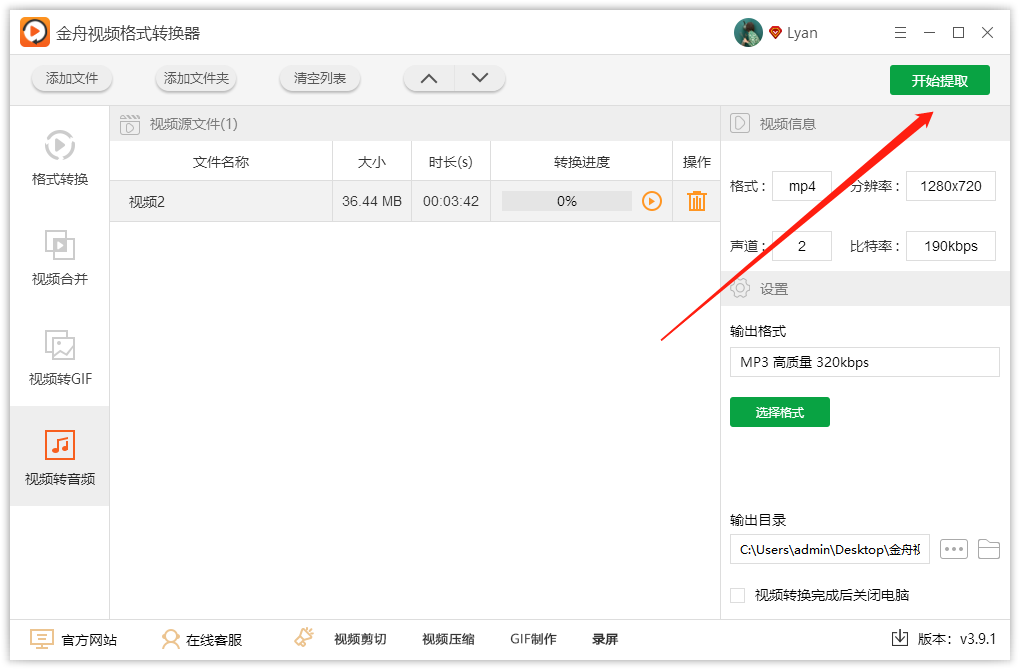Click the 00:03:42 duration cell
1020x670 pixels.
click(451, 202)
